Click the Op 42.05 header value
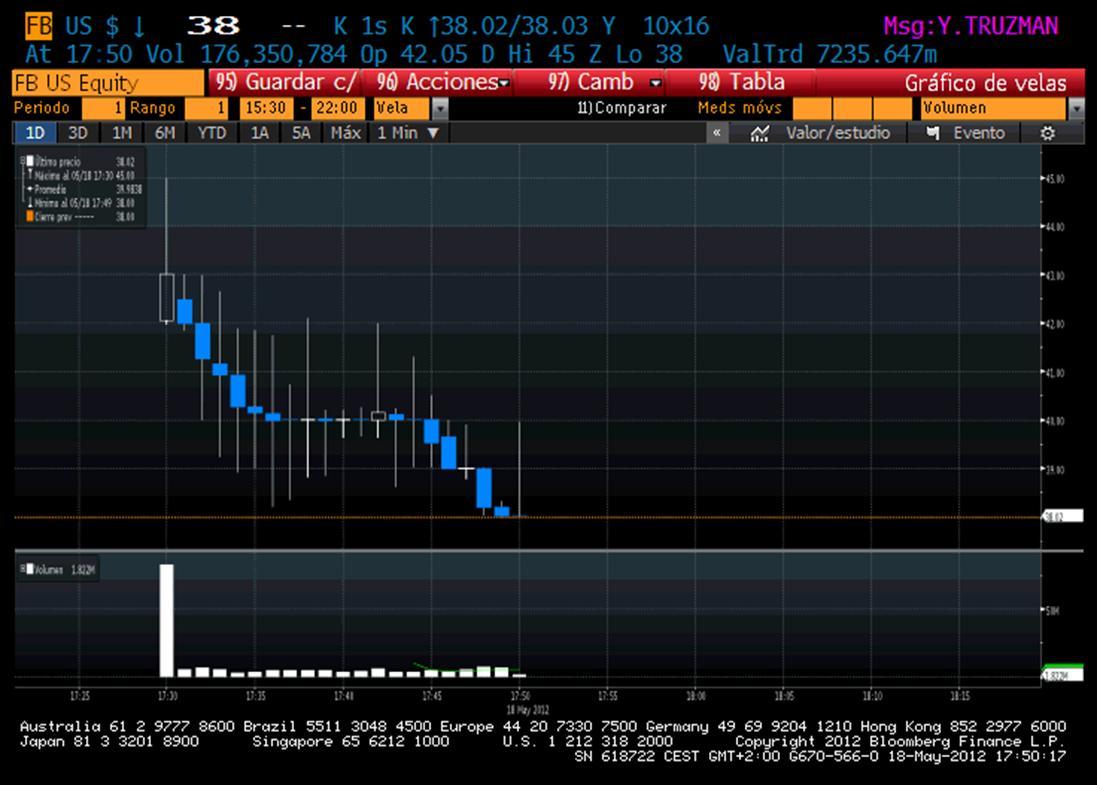Image resolution: width=1097 pixels, height=785 pixels. point(414,55)
